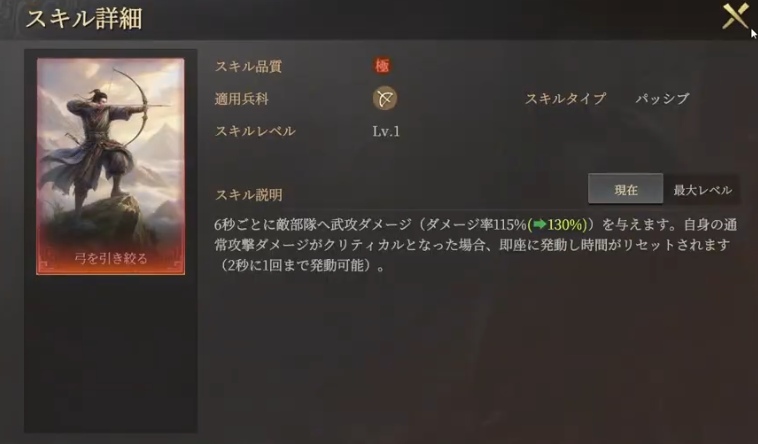Close the スキル詳細 dialog with crossed-swords icon
This screenshot has width=758, height=444.
pos(735,16)
